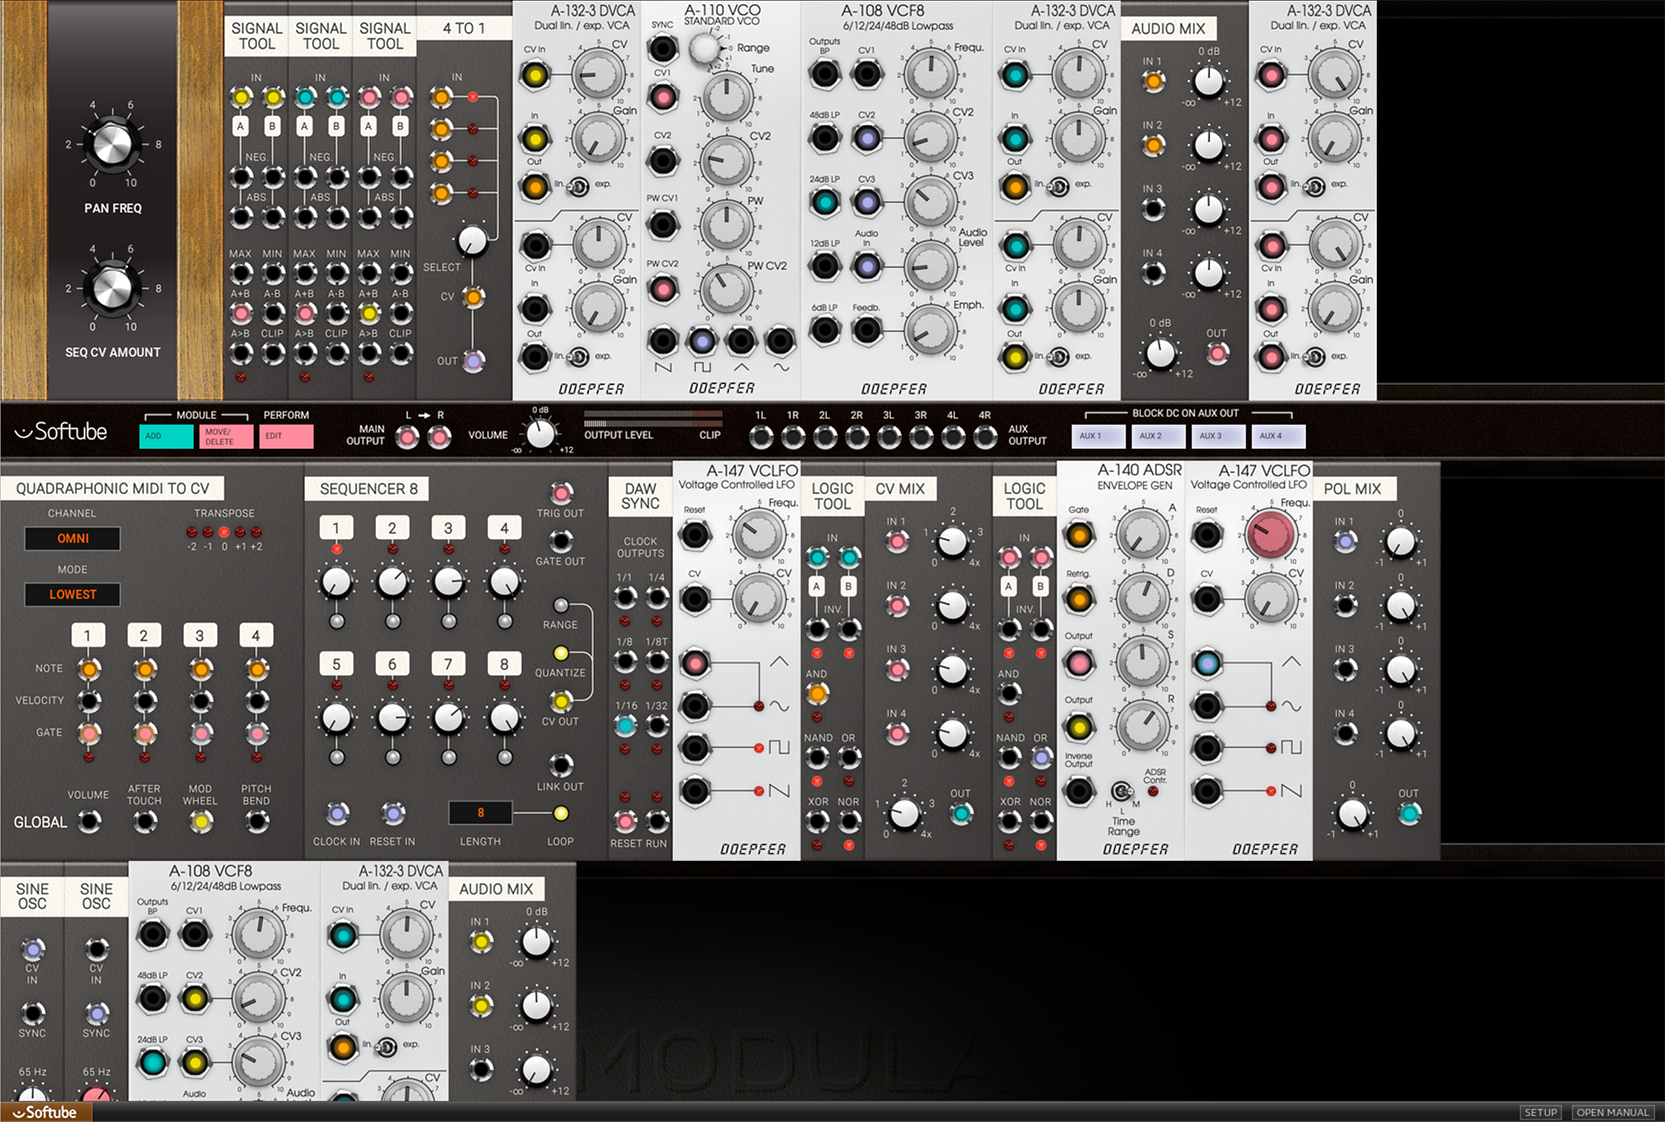Image resolution: width=1665 pixels, height=1122 pixels.
Task: Open the OMNI channel selector
Action: (73, 538)
